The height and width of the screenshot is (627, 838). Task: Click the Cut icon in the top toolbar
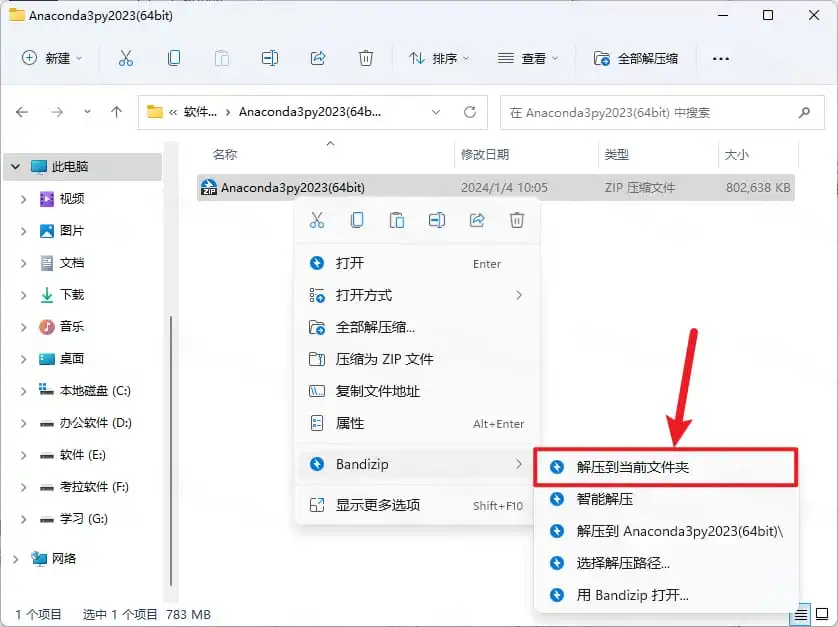(126, 58)
